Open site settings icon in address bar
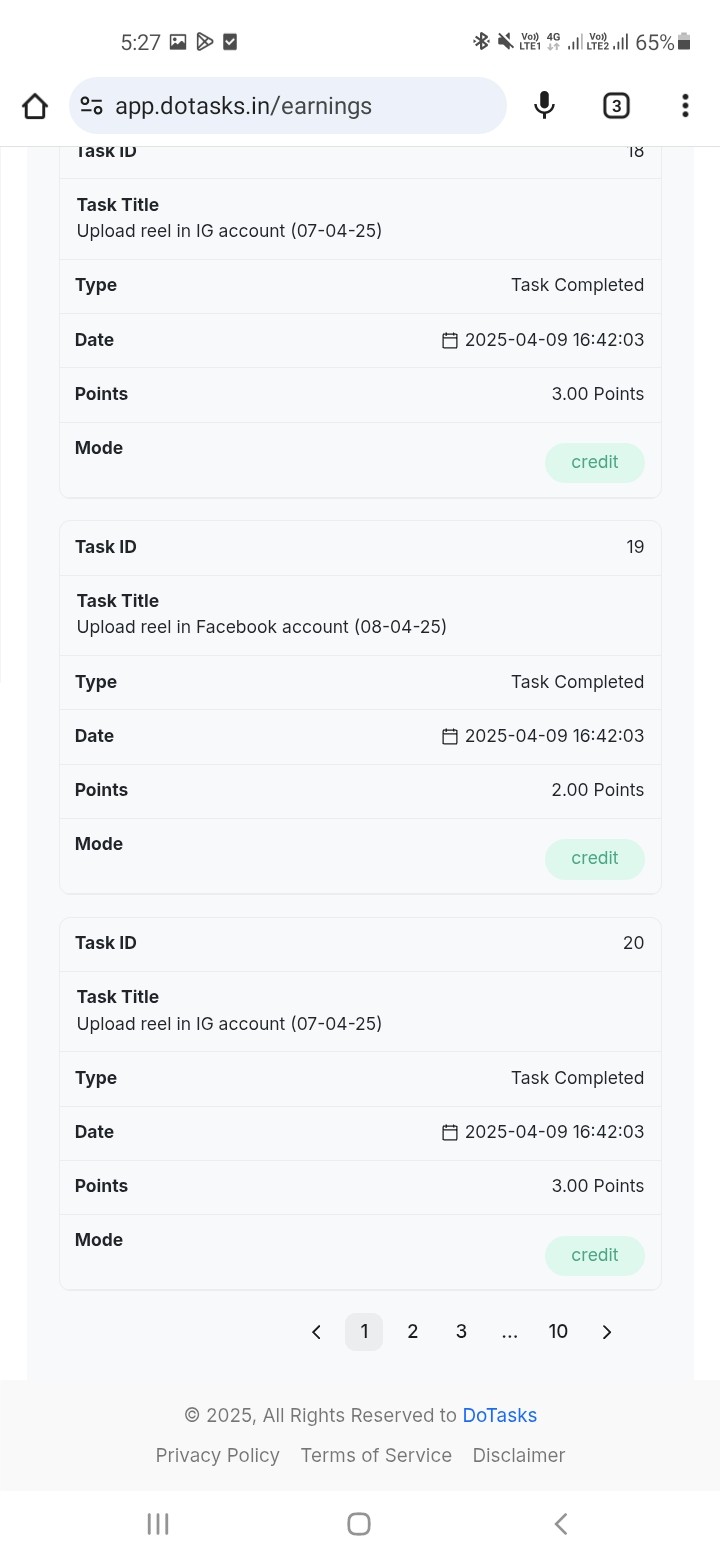The height and width of the screenshot is (1560, 720). click(91, 106)
